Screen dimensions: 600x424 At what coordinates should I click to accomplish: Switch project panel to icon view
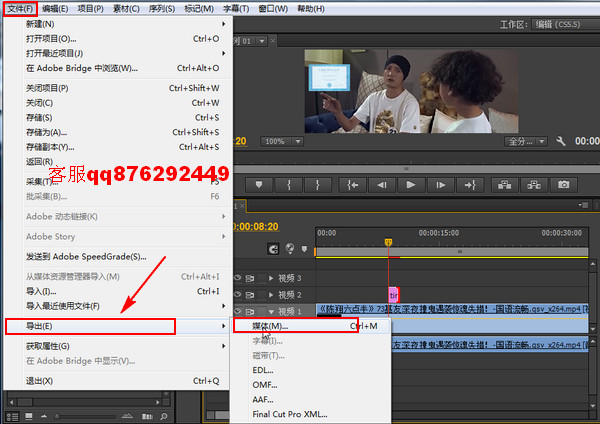[29, 416]
